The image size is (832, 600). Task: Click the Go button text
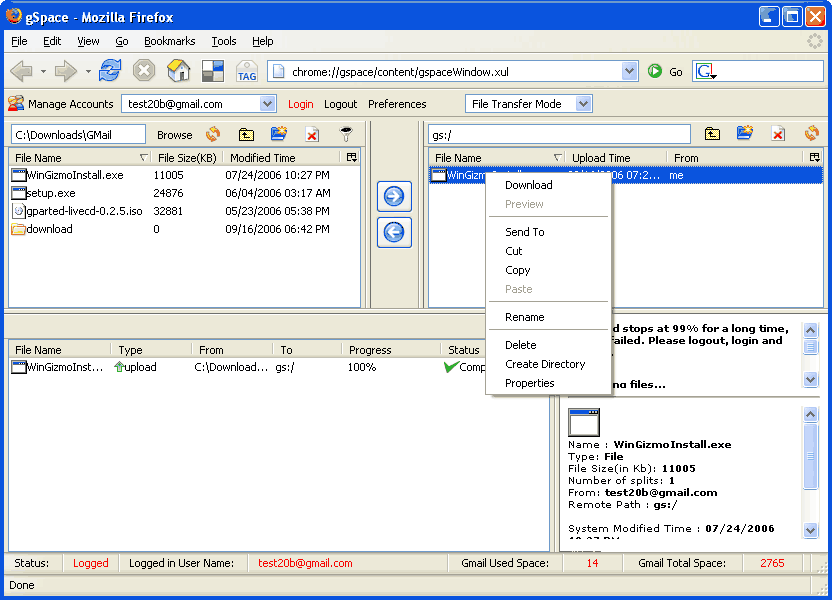(675, 72)
